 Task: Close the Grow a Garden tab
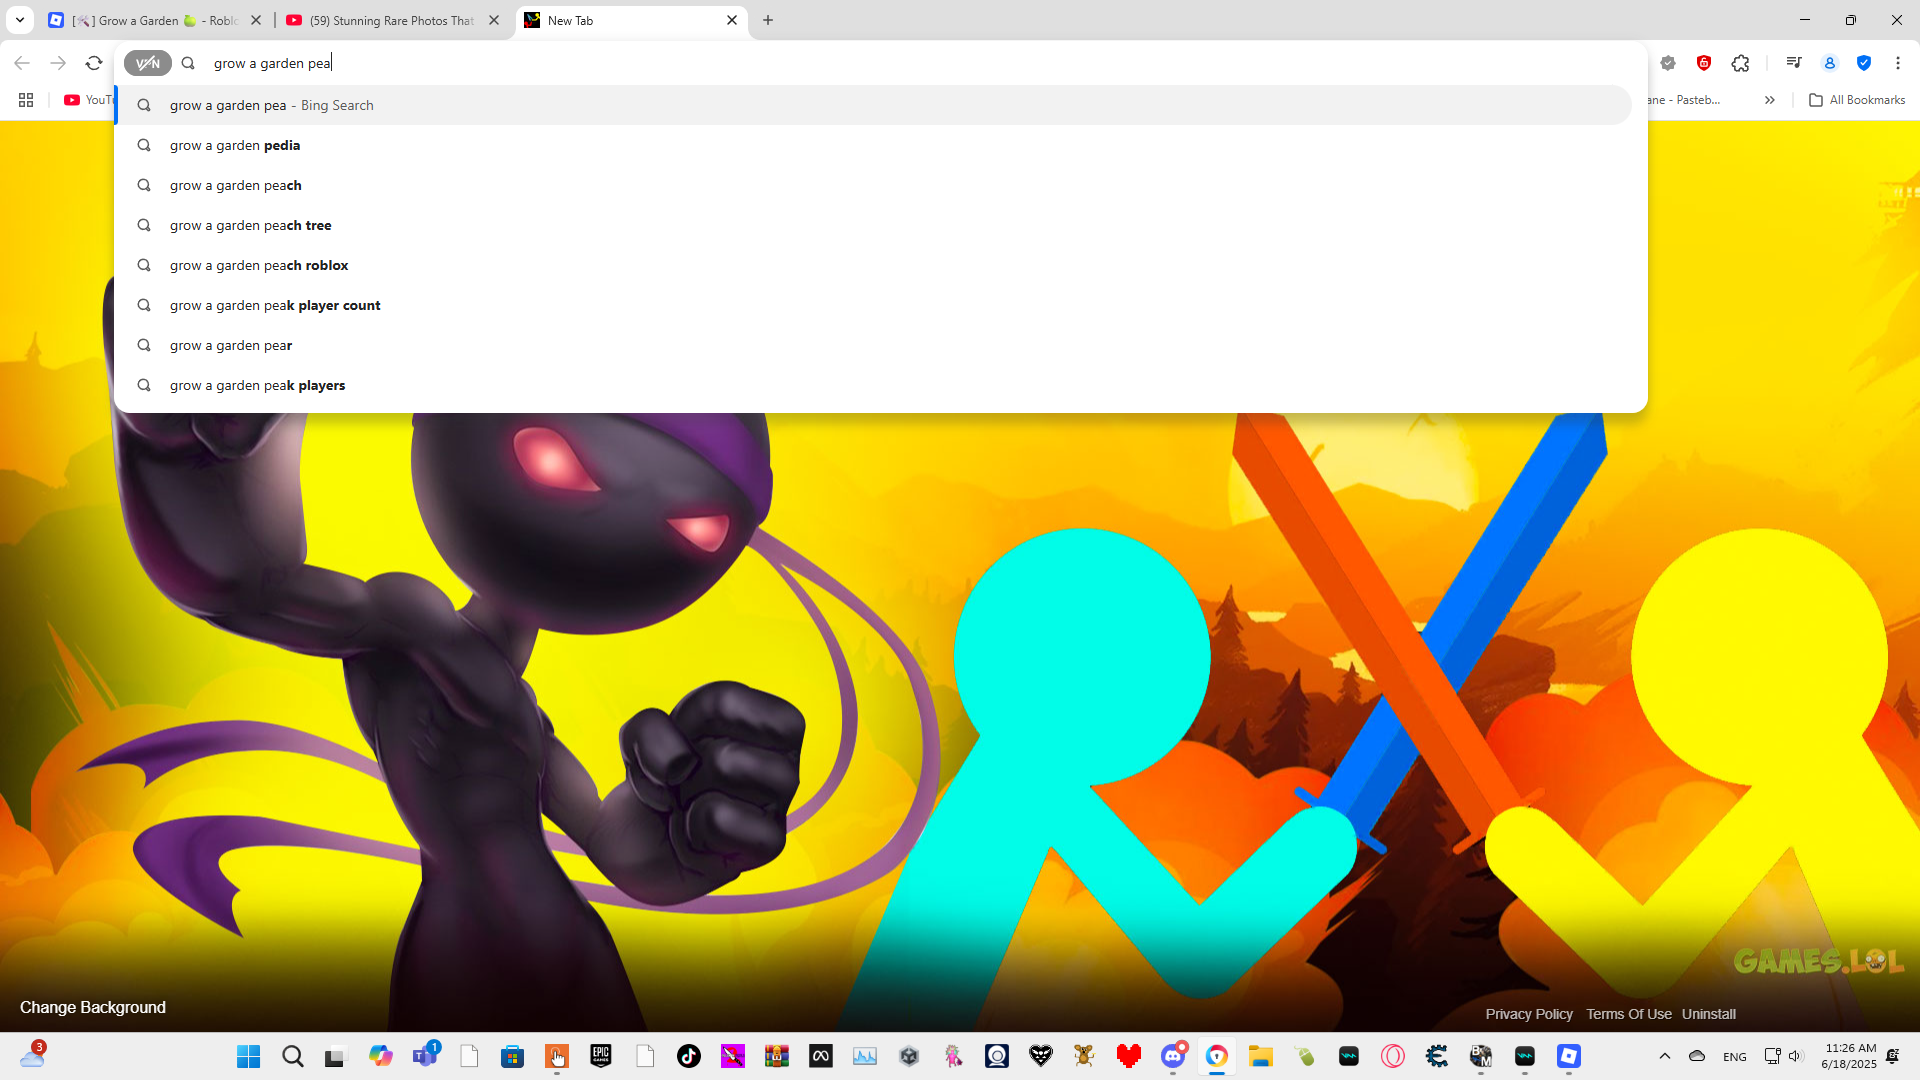click(x=256, y=20)
